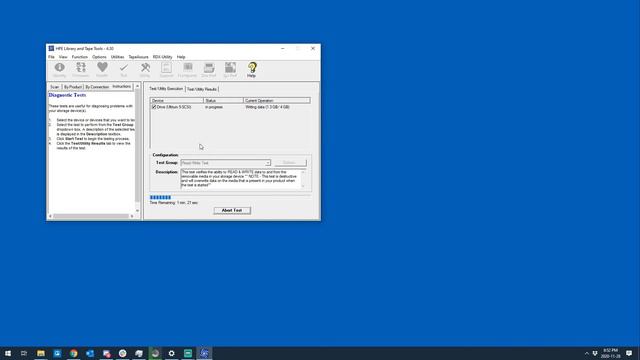Open the Action Center notification icon
Image resolution: width=640 pixels, height=360 pixels.
629,353
